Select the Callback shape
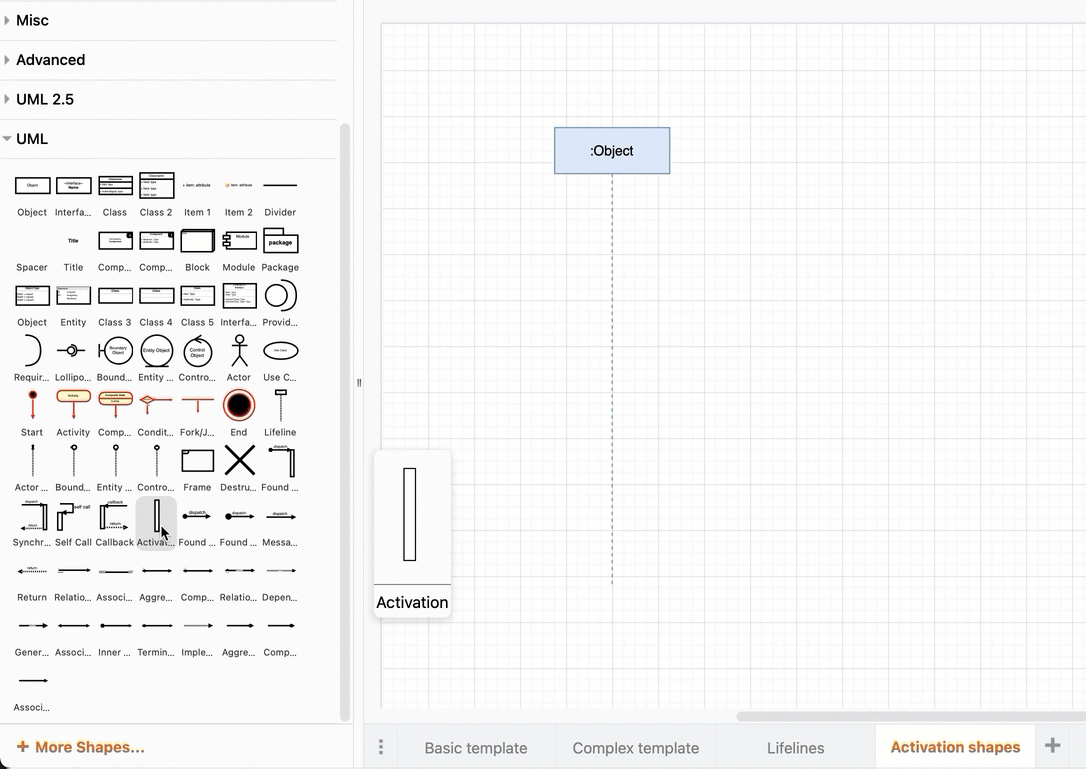 114,515
